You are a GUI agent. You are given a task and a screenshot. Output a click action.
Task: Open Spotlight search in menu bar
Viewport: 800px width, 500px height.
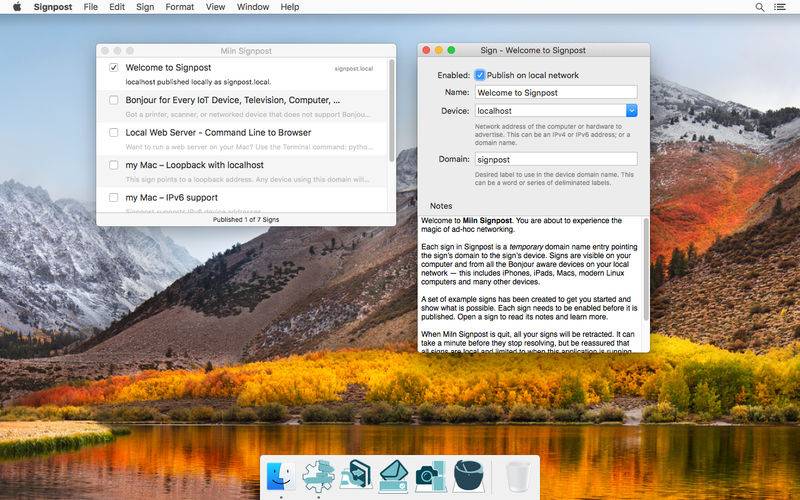[x=760, y=7]
